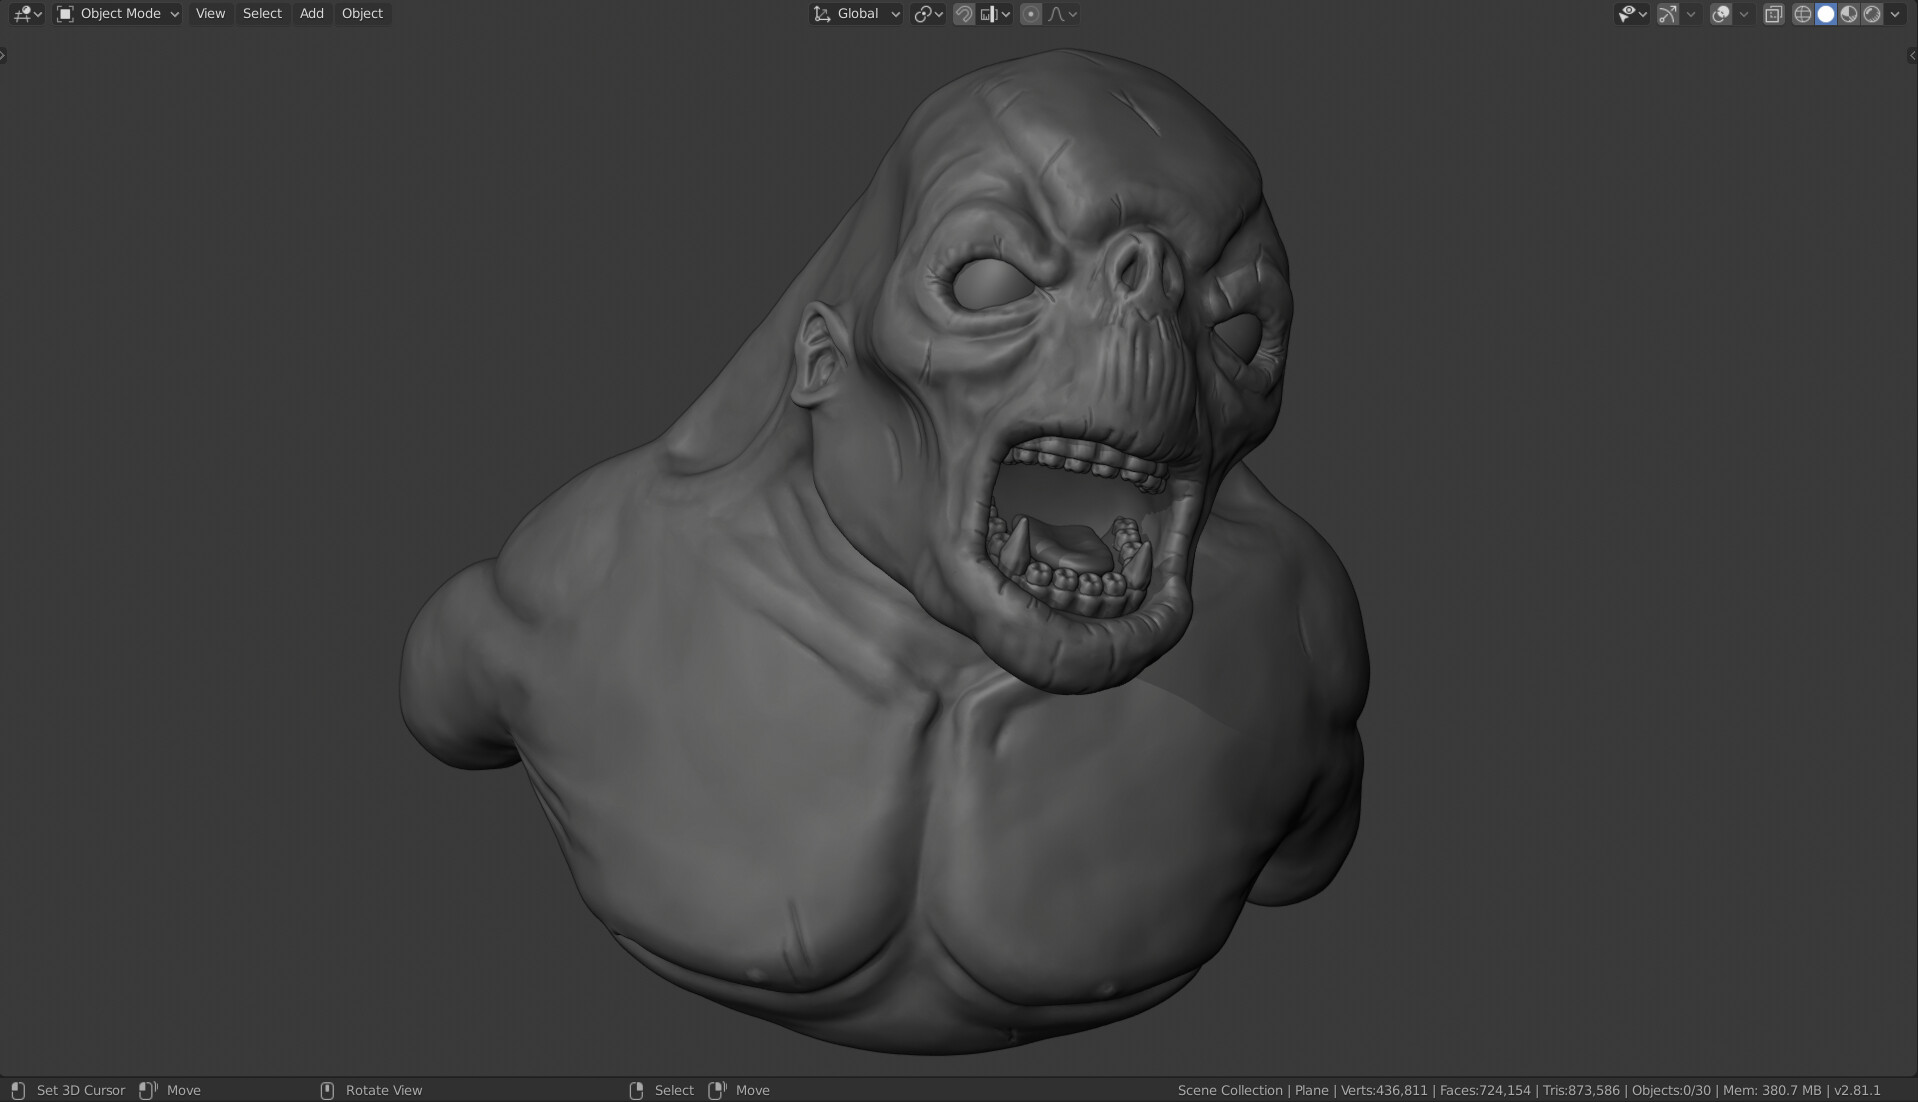Enable Rendered viewport shading

(x=1872, y=13)
